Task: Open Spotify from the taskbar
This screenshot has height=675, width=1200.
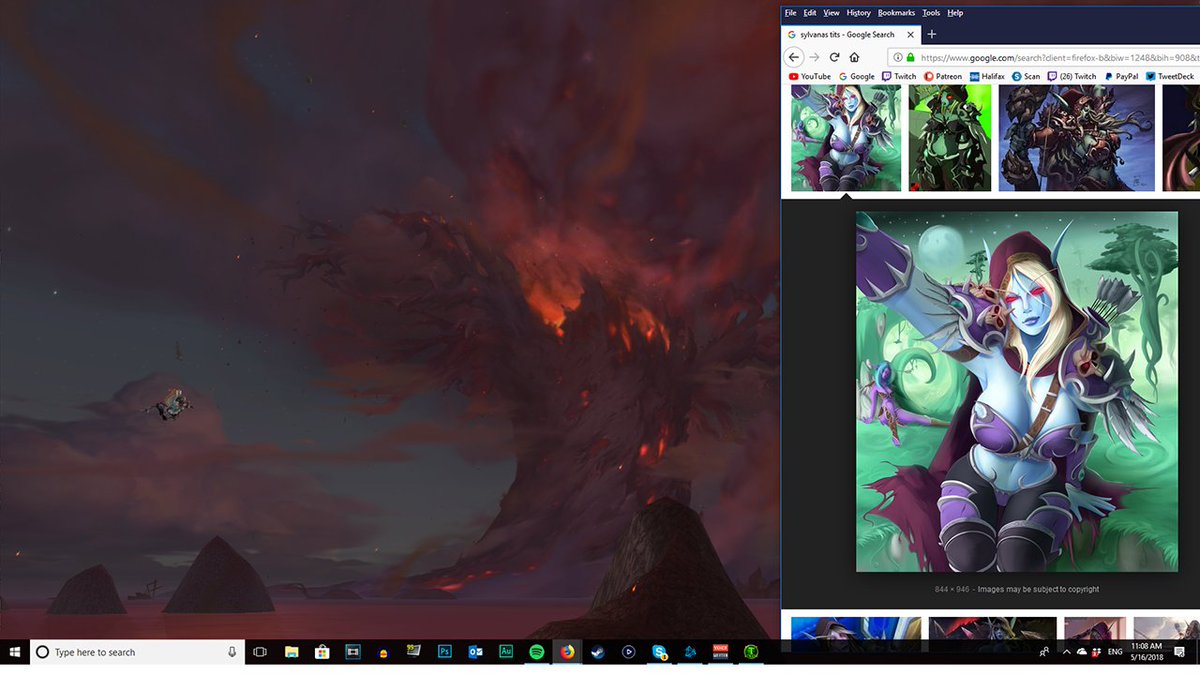Action: pyautogui.click(x=537, y=652)
